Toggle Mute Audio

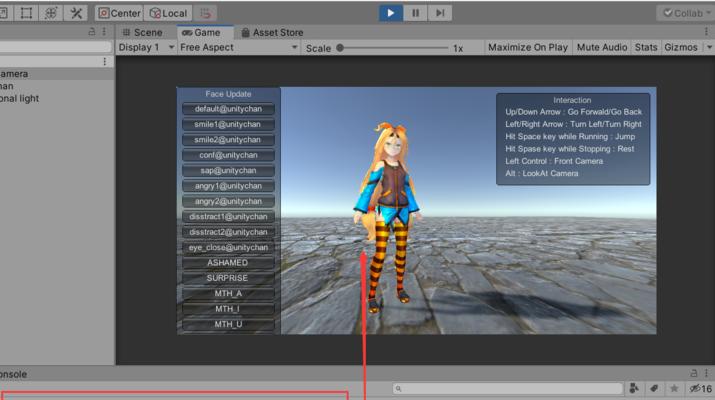point(602,47)
